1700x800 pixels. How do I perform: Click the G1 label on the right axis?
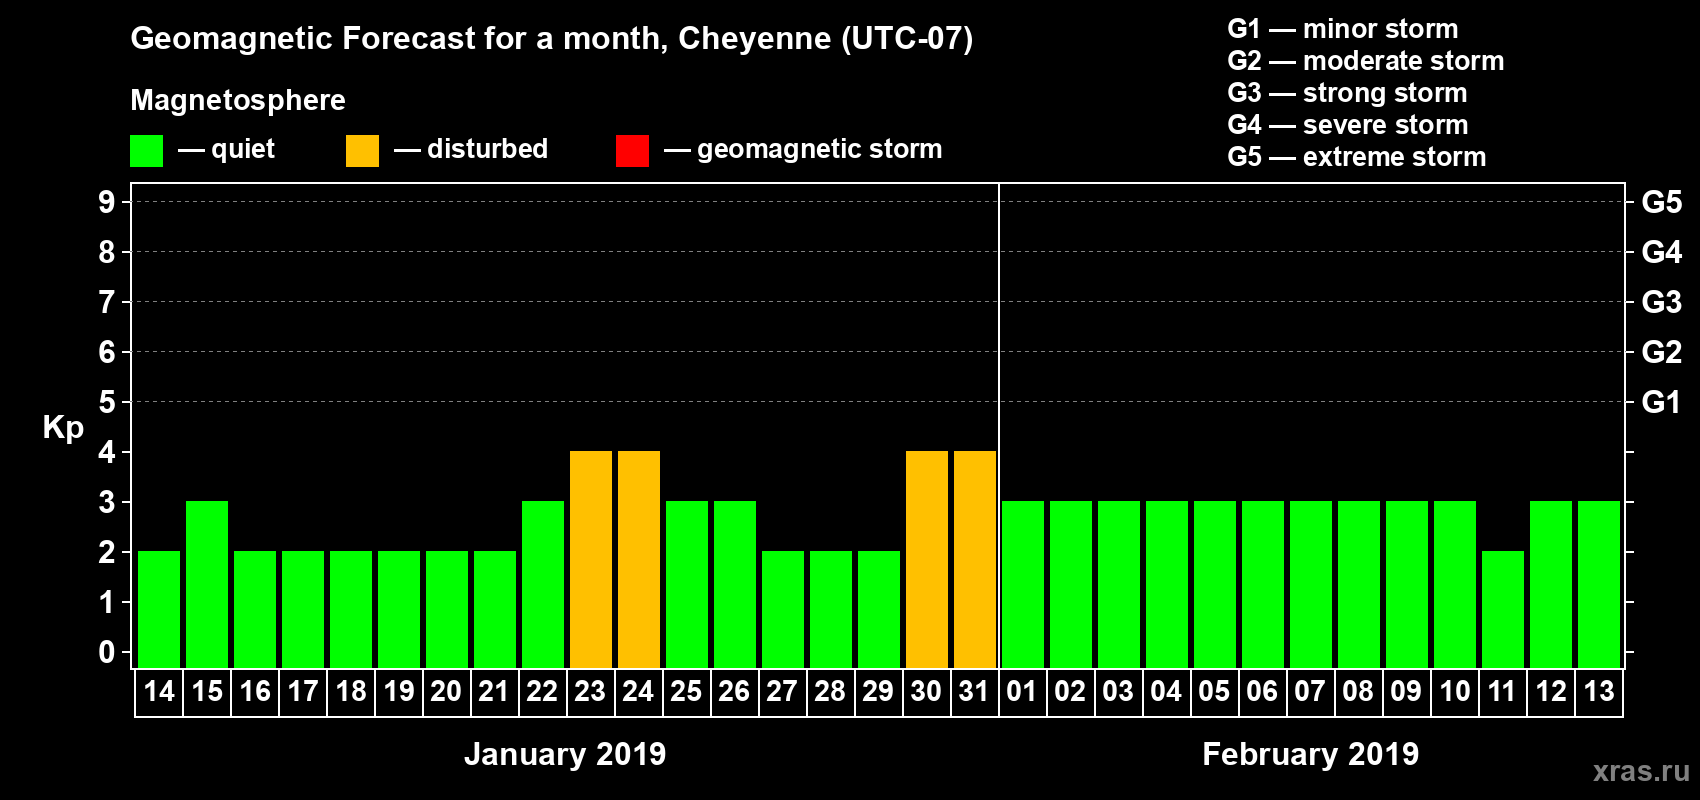pyautogui.click(x=1662, y=402)
